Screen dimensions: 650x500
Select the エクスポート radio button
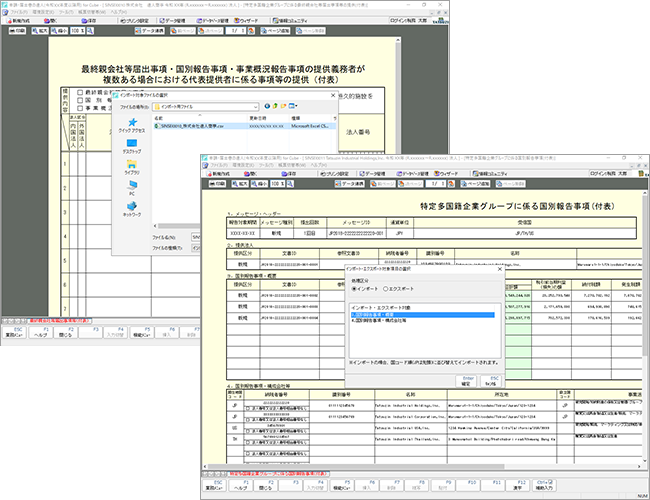(387, 289)
